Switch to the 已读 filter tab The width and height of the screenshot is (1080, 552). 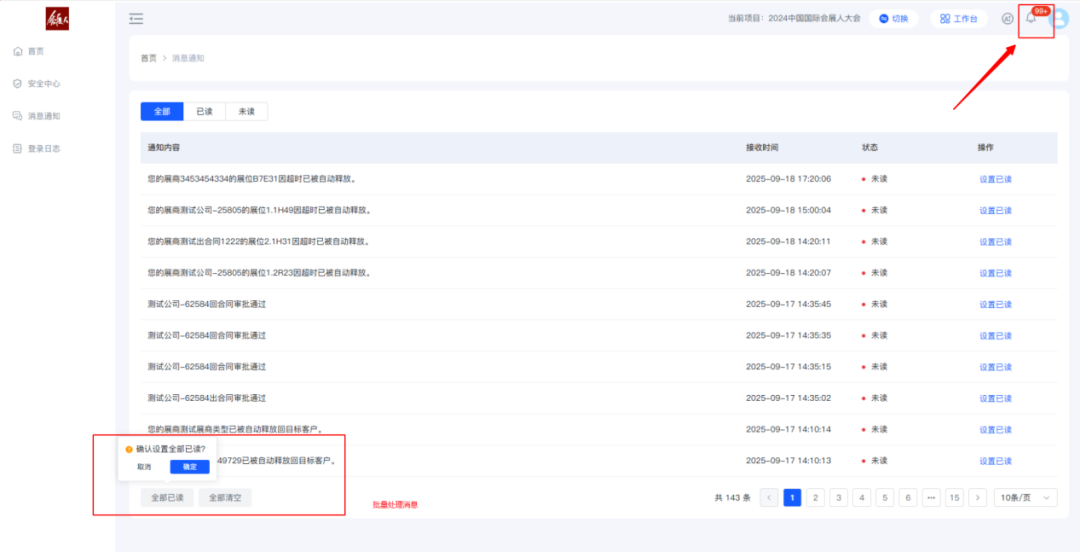pyautogui.click(x=204, y=111)
